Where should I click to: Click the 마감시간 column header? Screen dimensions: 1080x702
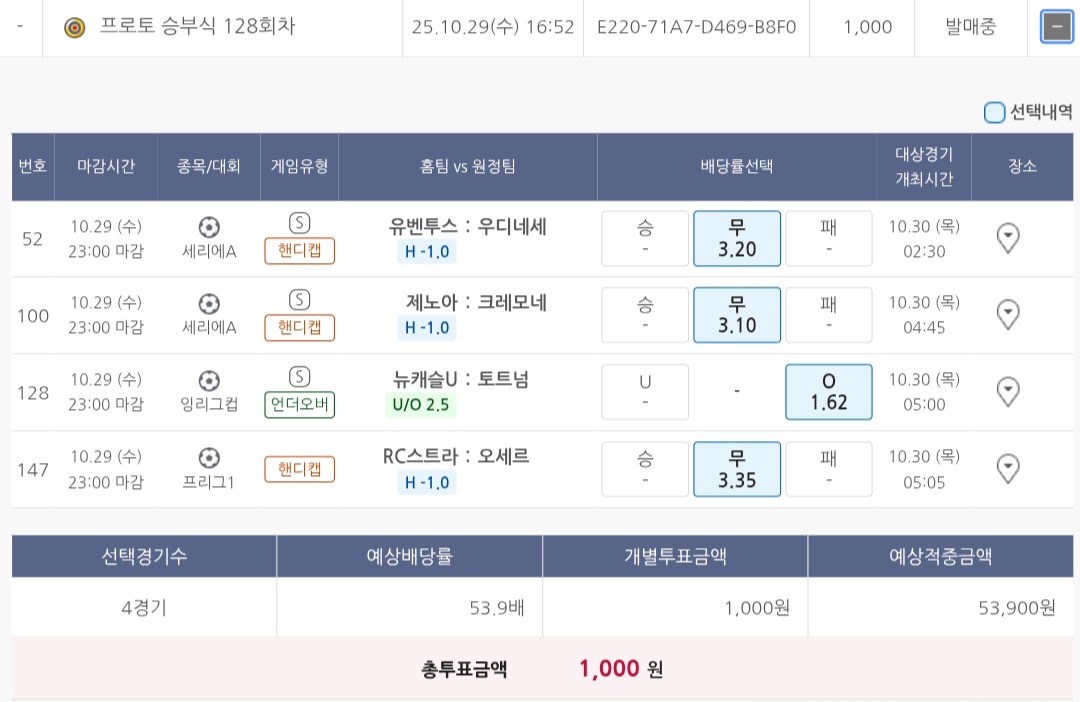[x=106, y=166]
